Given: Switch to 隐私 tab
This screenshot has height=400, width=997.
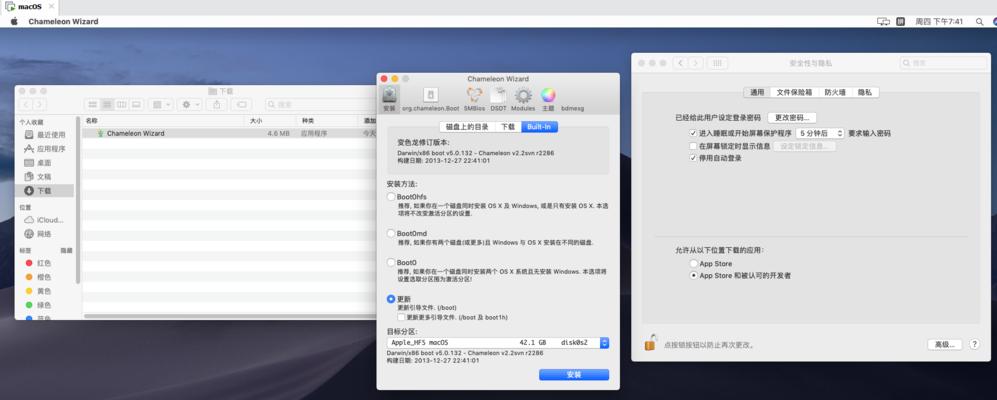Looking at the screenshot, I should tap(865, 92).
